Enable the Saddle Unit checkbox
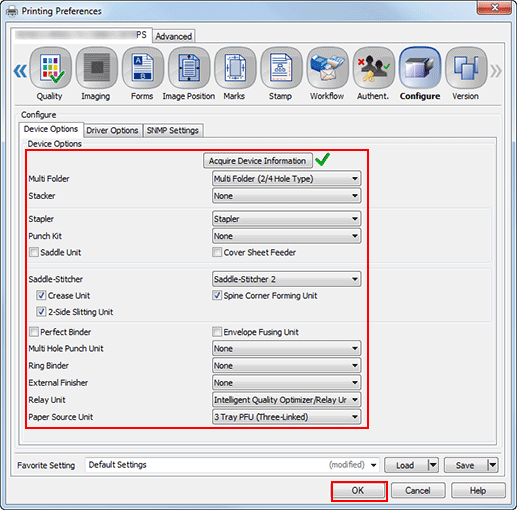The width and height of the screenshot is (517, 510). pyautogui.click(x=34, y=252)
